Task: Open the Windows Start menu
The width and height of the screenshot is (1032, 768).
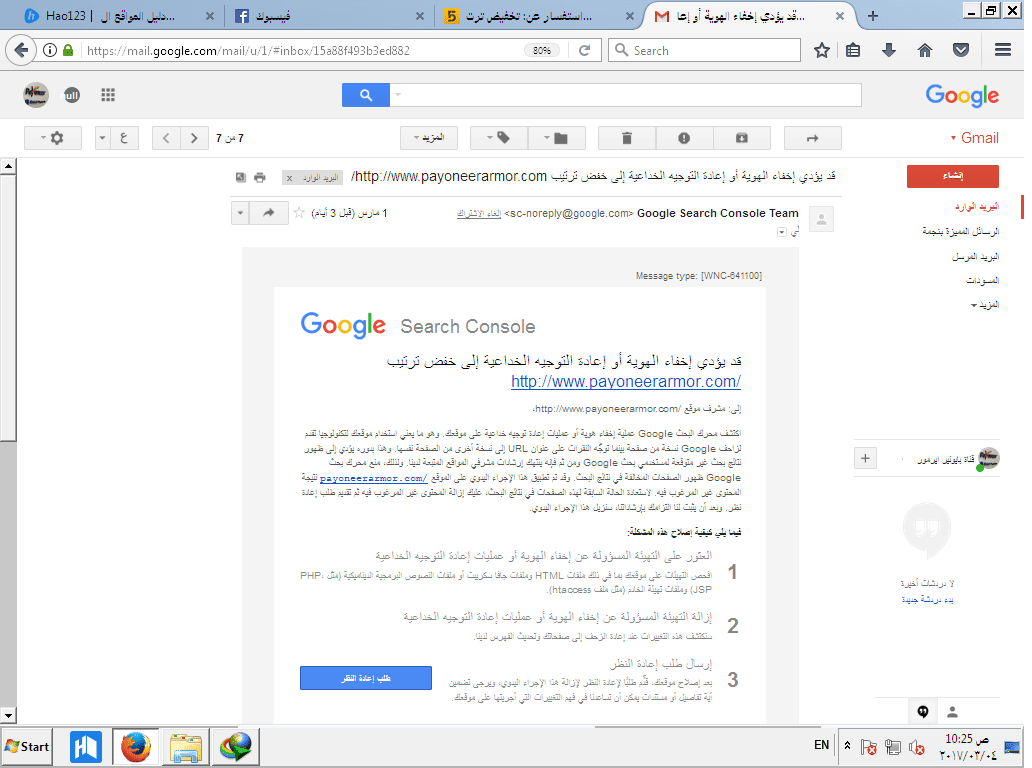Action: click(x=27, y=746)
